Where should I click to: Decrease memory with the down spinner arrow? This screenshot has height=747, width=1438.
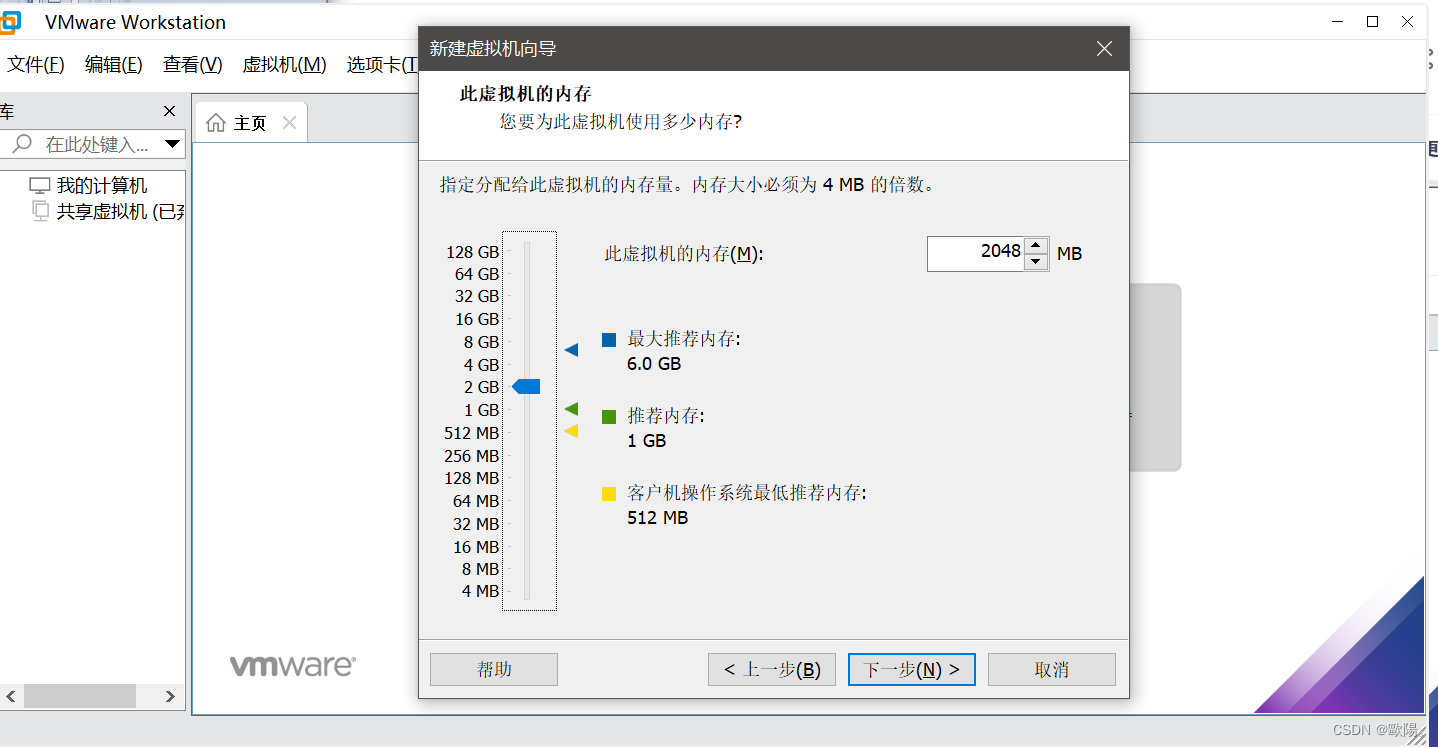coord(1037,262)
